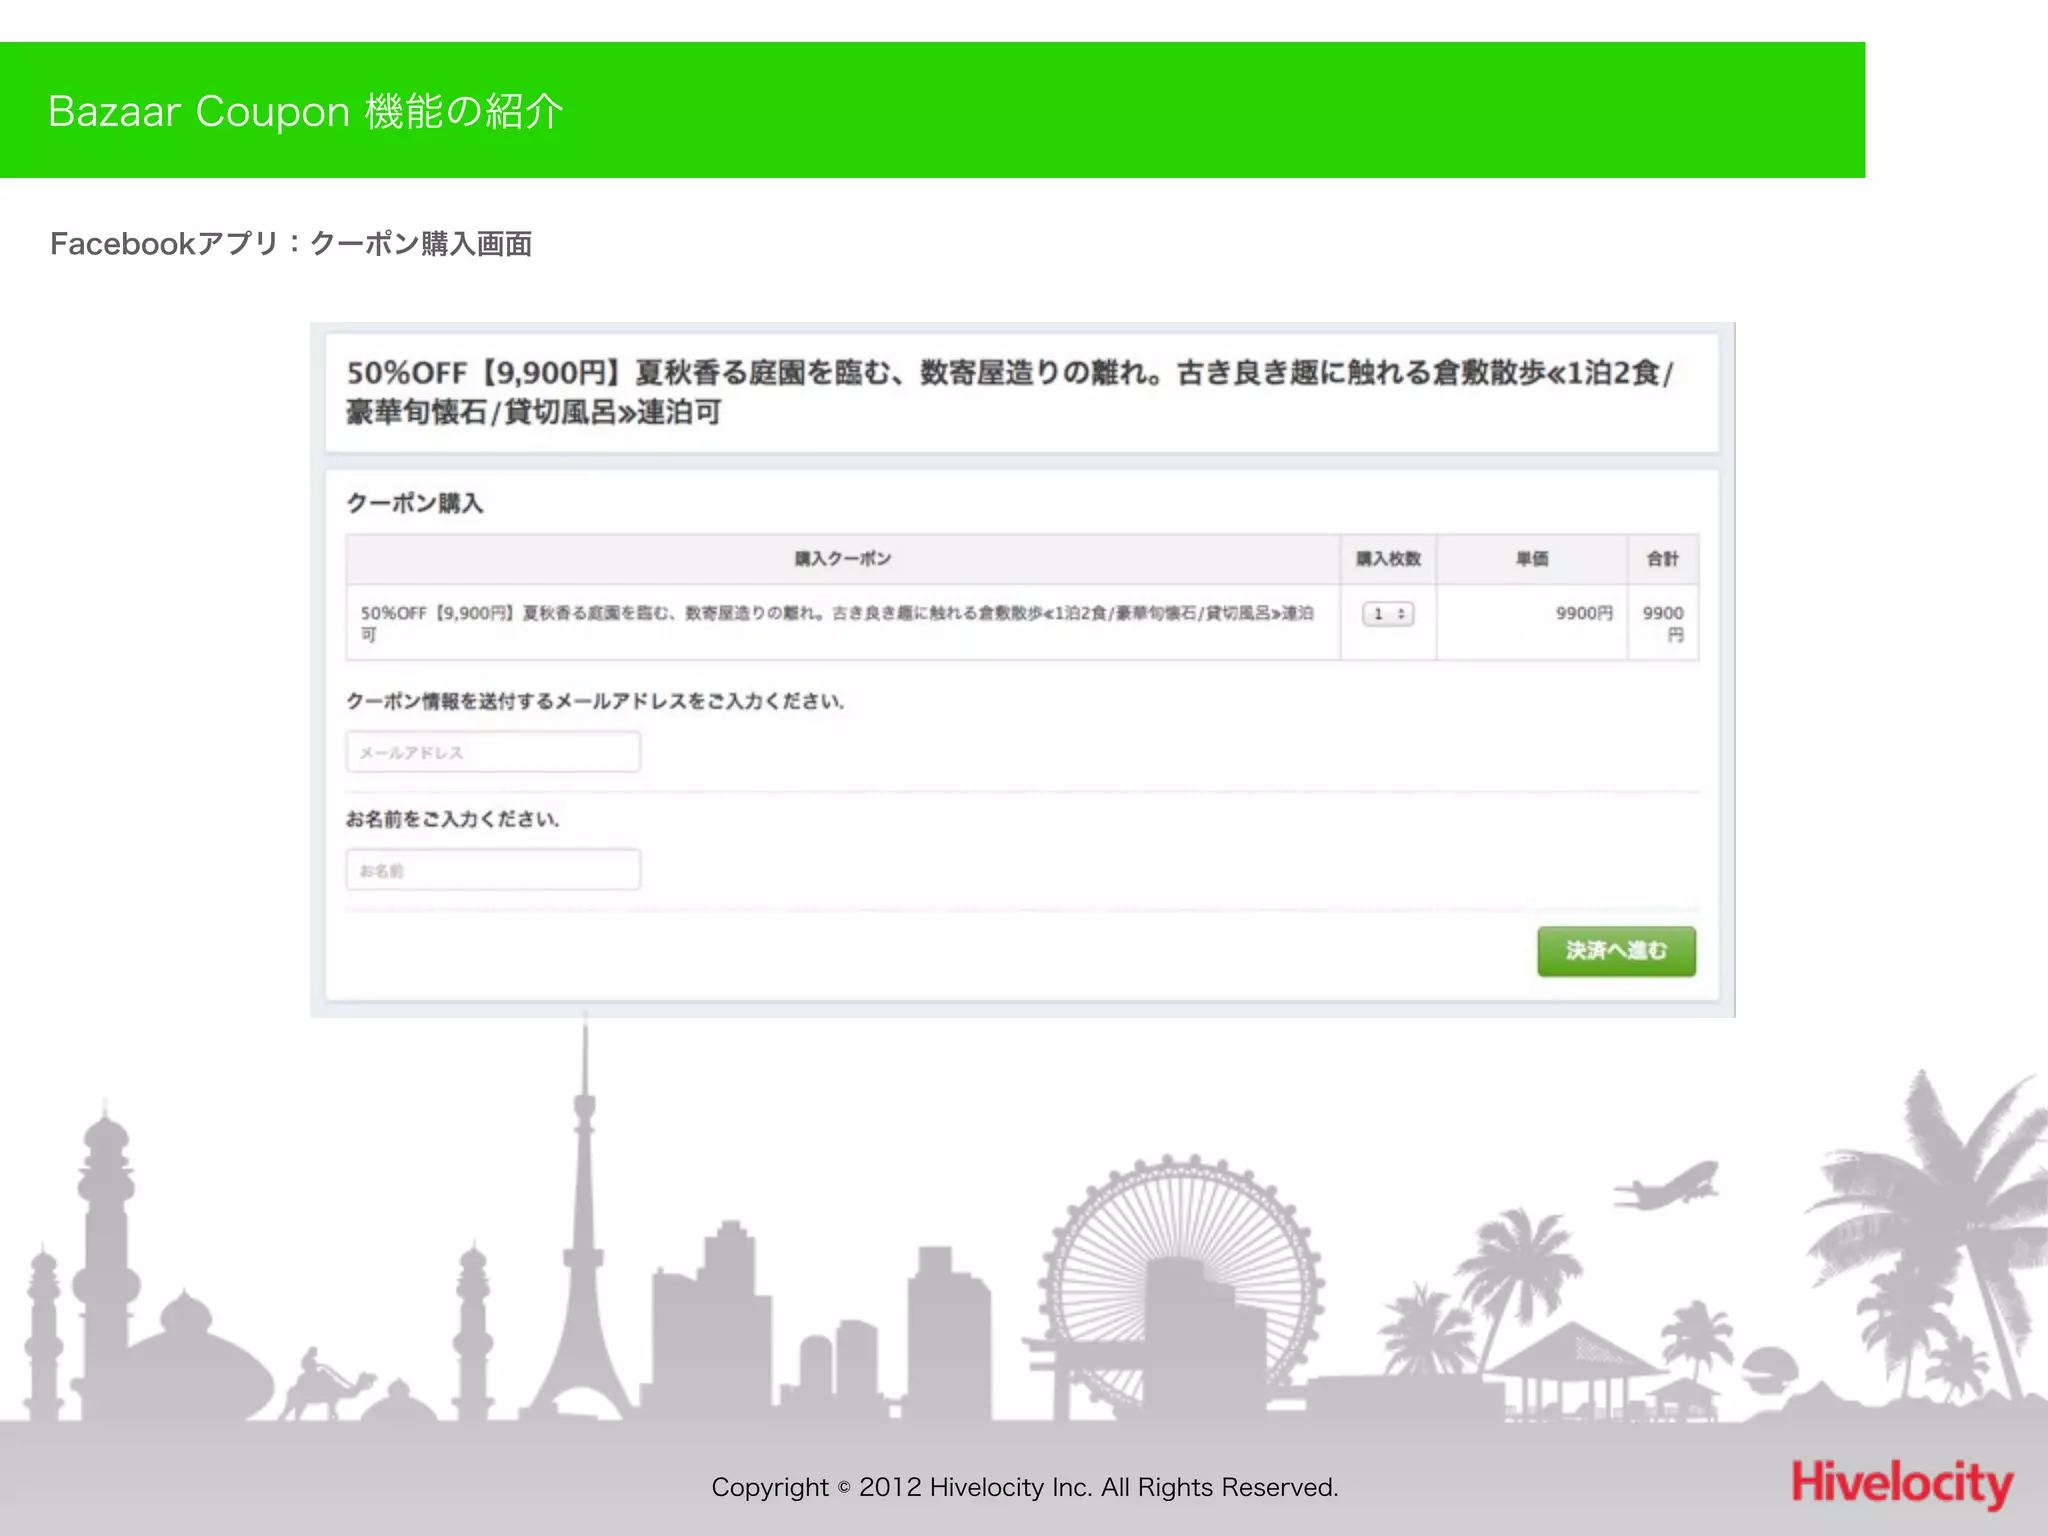2048x1536 pixels.
Task: Click the Facebookアプリ：クーポン購入画面 subtitle
Action: (x=291, y=243)
